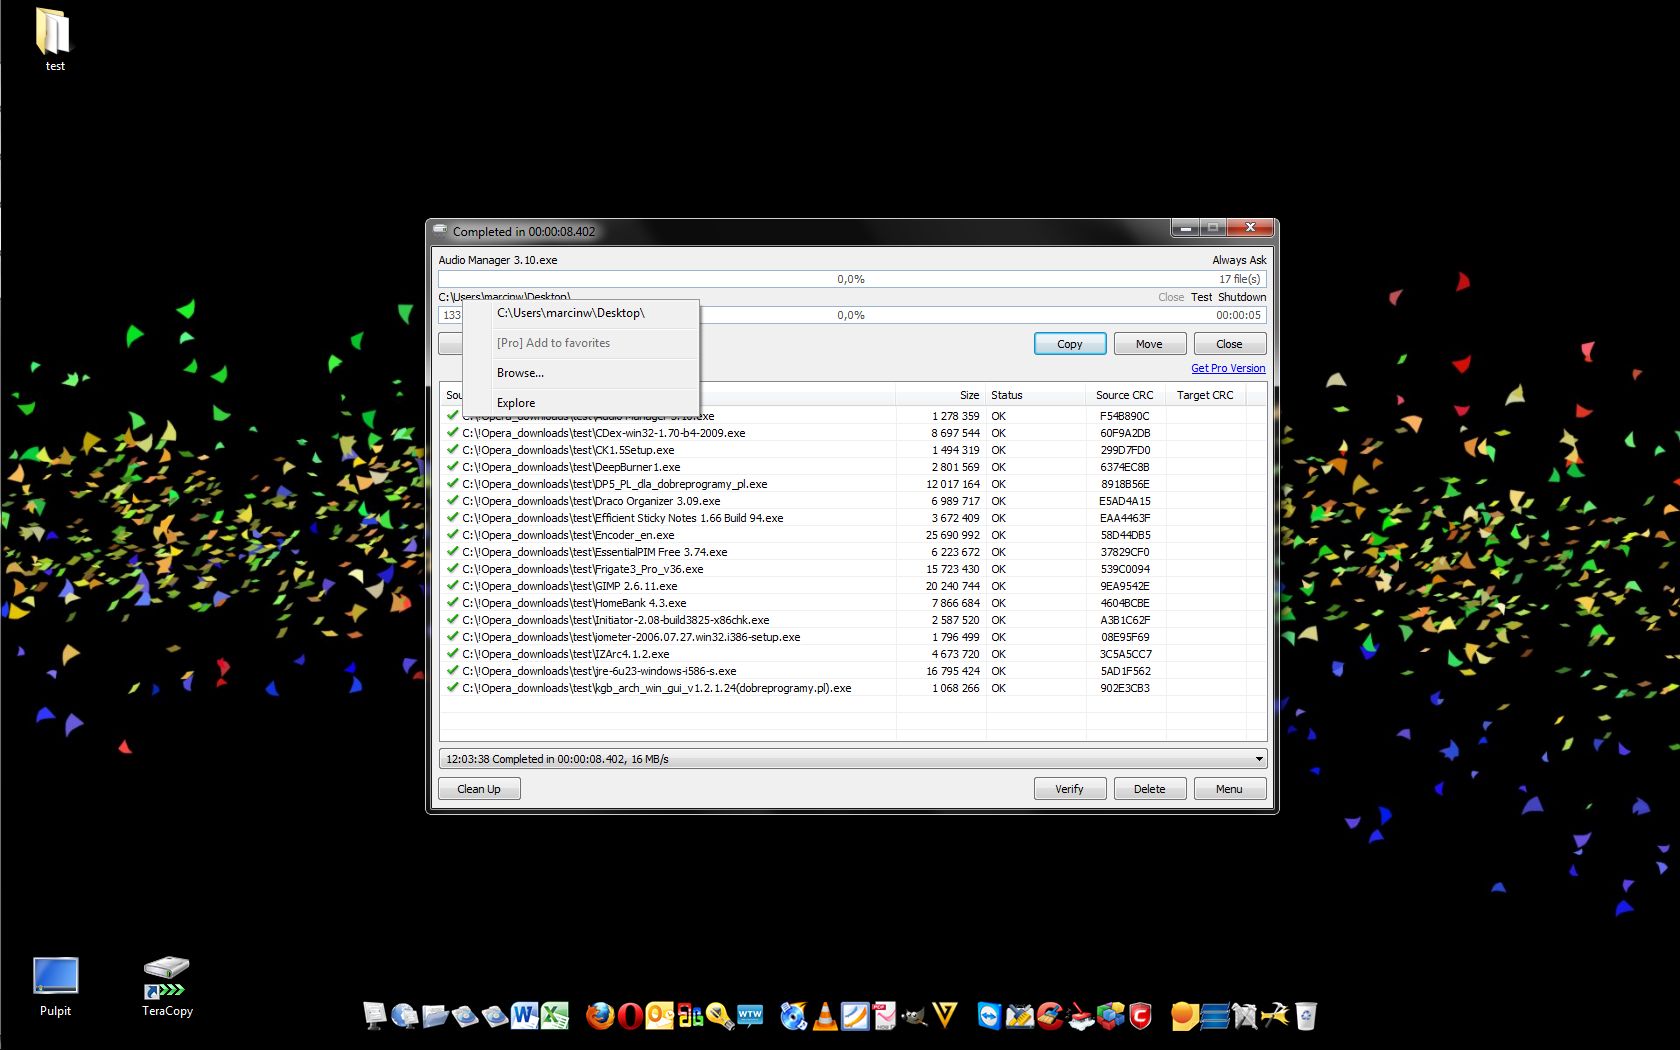Open the hammer tools dock icon

pos(1275,1016)
